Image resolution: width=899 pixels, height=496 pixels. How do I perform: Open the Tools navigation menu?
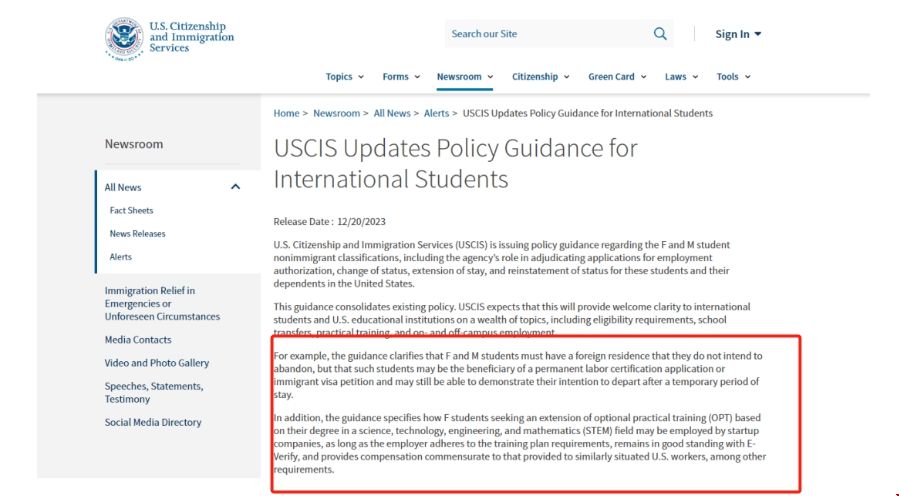pyautogui.click(x=733, y=77)
